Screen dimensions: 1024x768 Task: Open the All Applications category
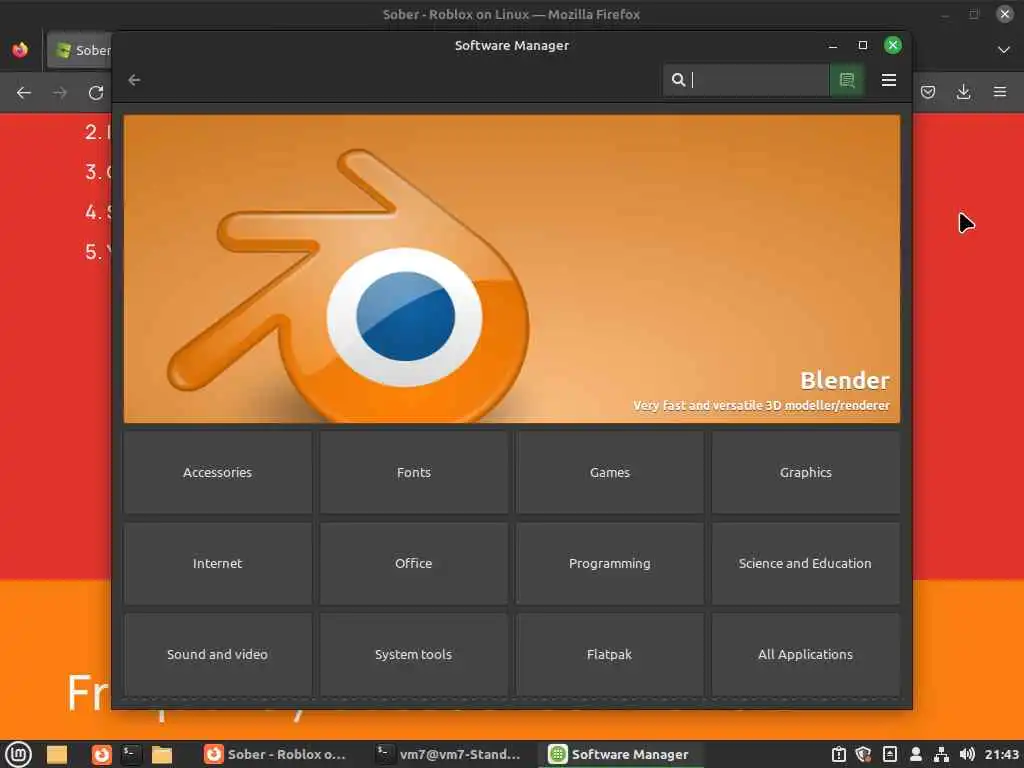click(x=805, y=654)
